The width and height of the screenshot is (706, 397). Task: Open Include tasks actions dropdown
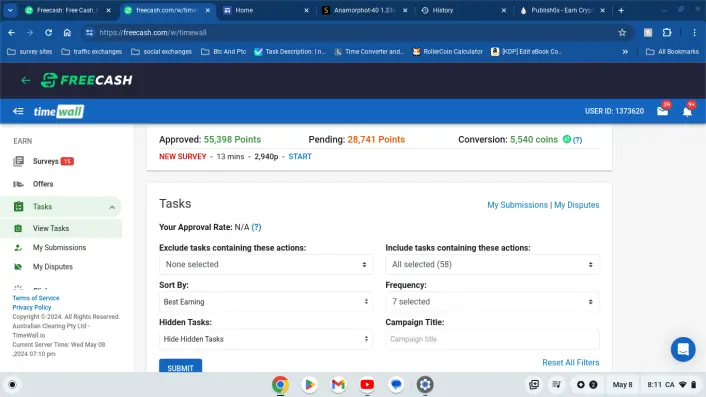(492, 264)
